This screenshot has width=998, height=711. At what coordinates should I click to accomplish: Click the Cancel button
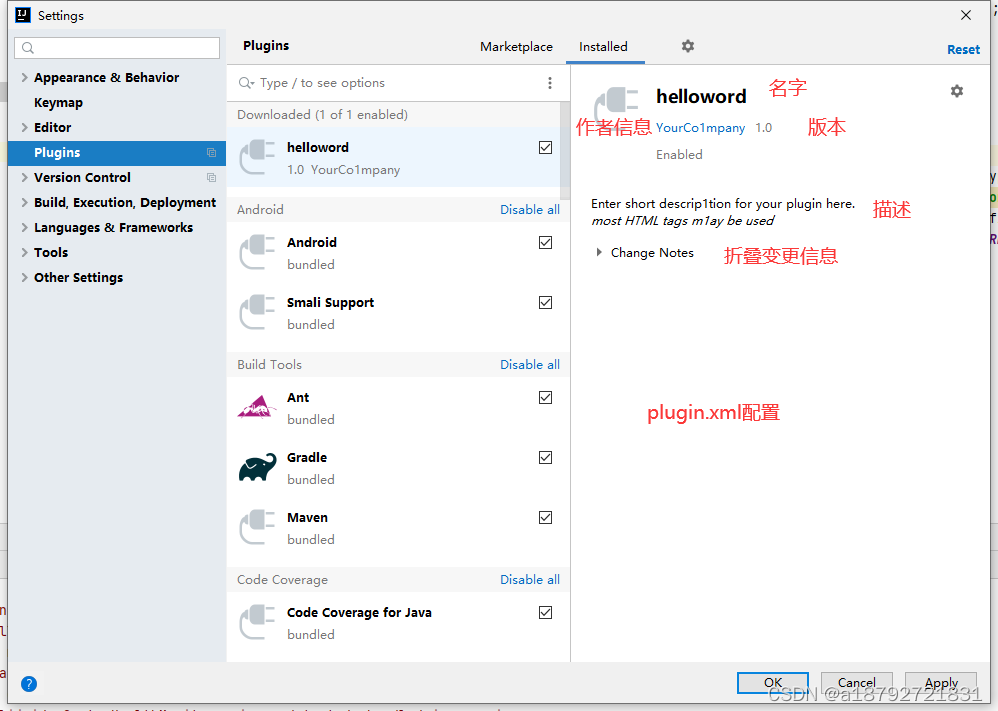[857, 683]
